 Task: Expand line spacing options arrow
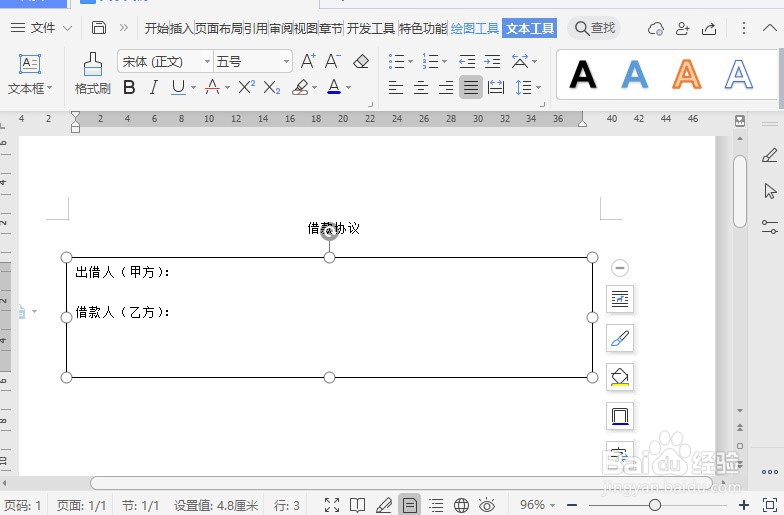click(x=538, y=88)
